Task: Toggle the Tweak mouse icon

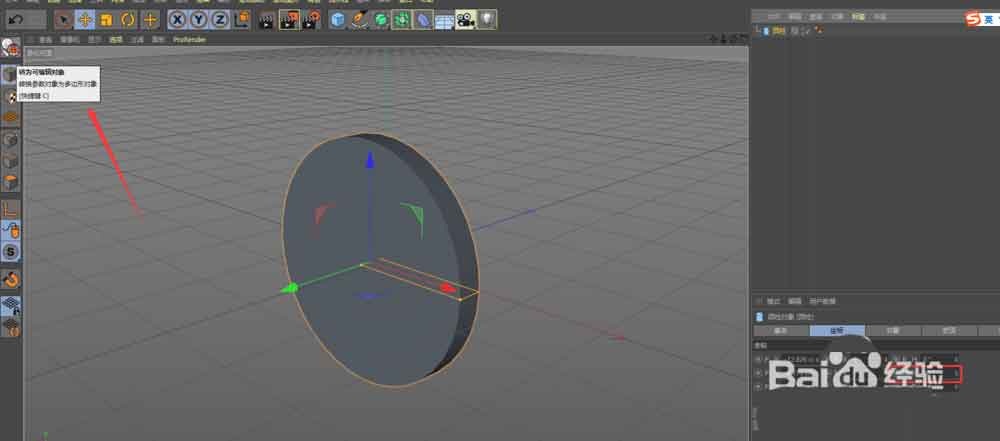Action: [11, 230]
